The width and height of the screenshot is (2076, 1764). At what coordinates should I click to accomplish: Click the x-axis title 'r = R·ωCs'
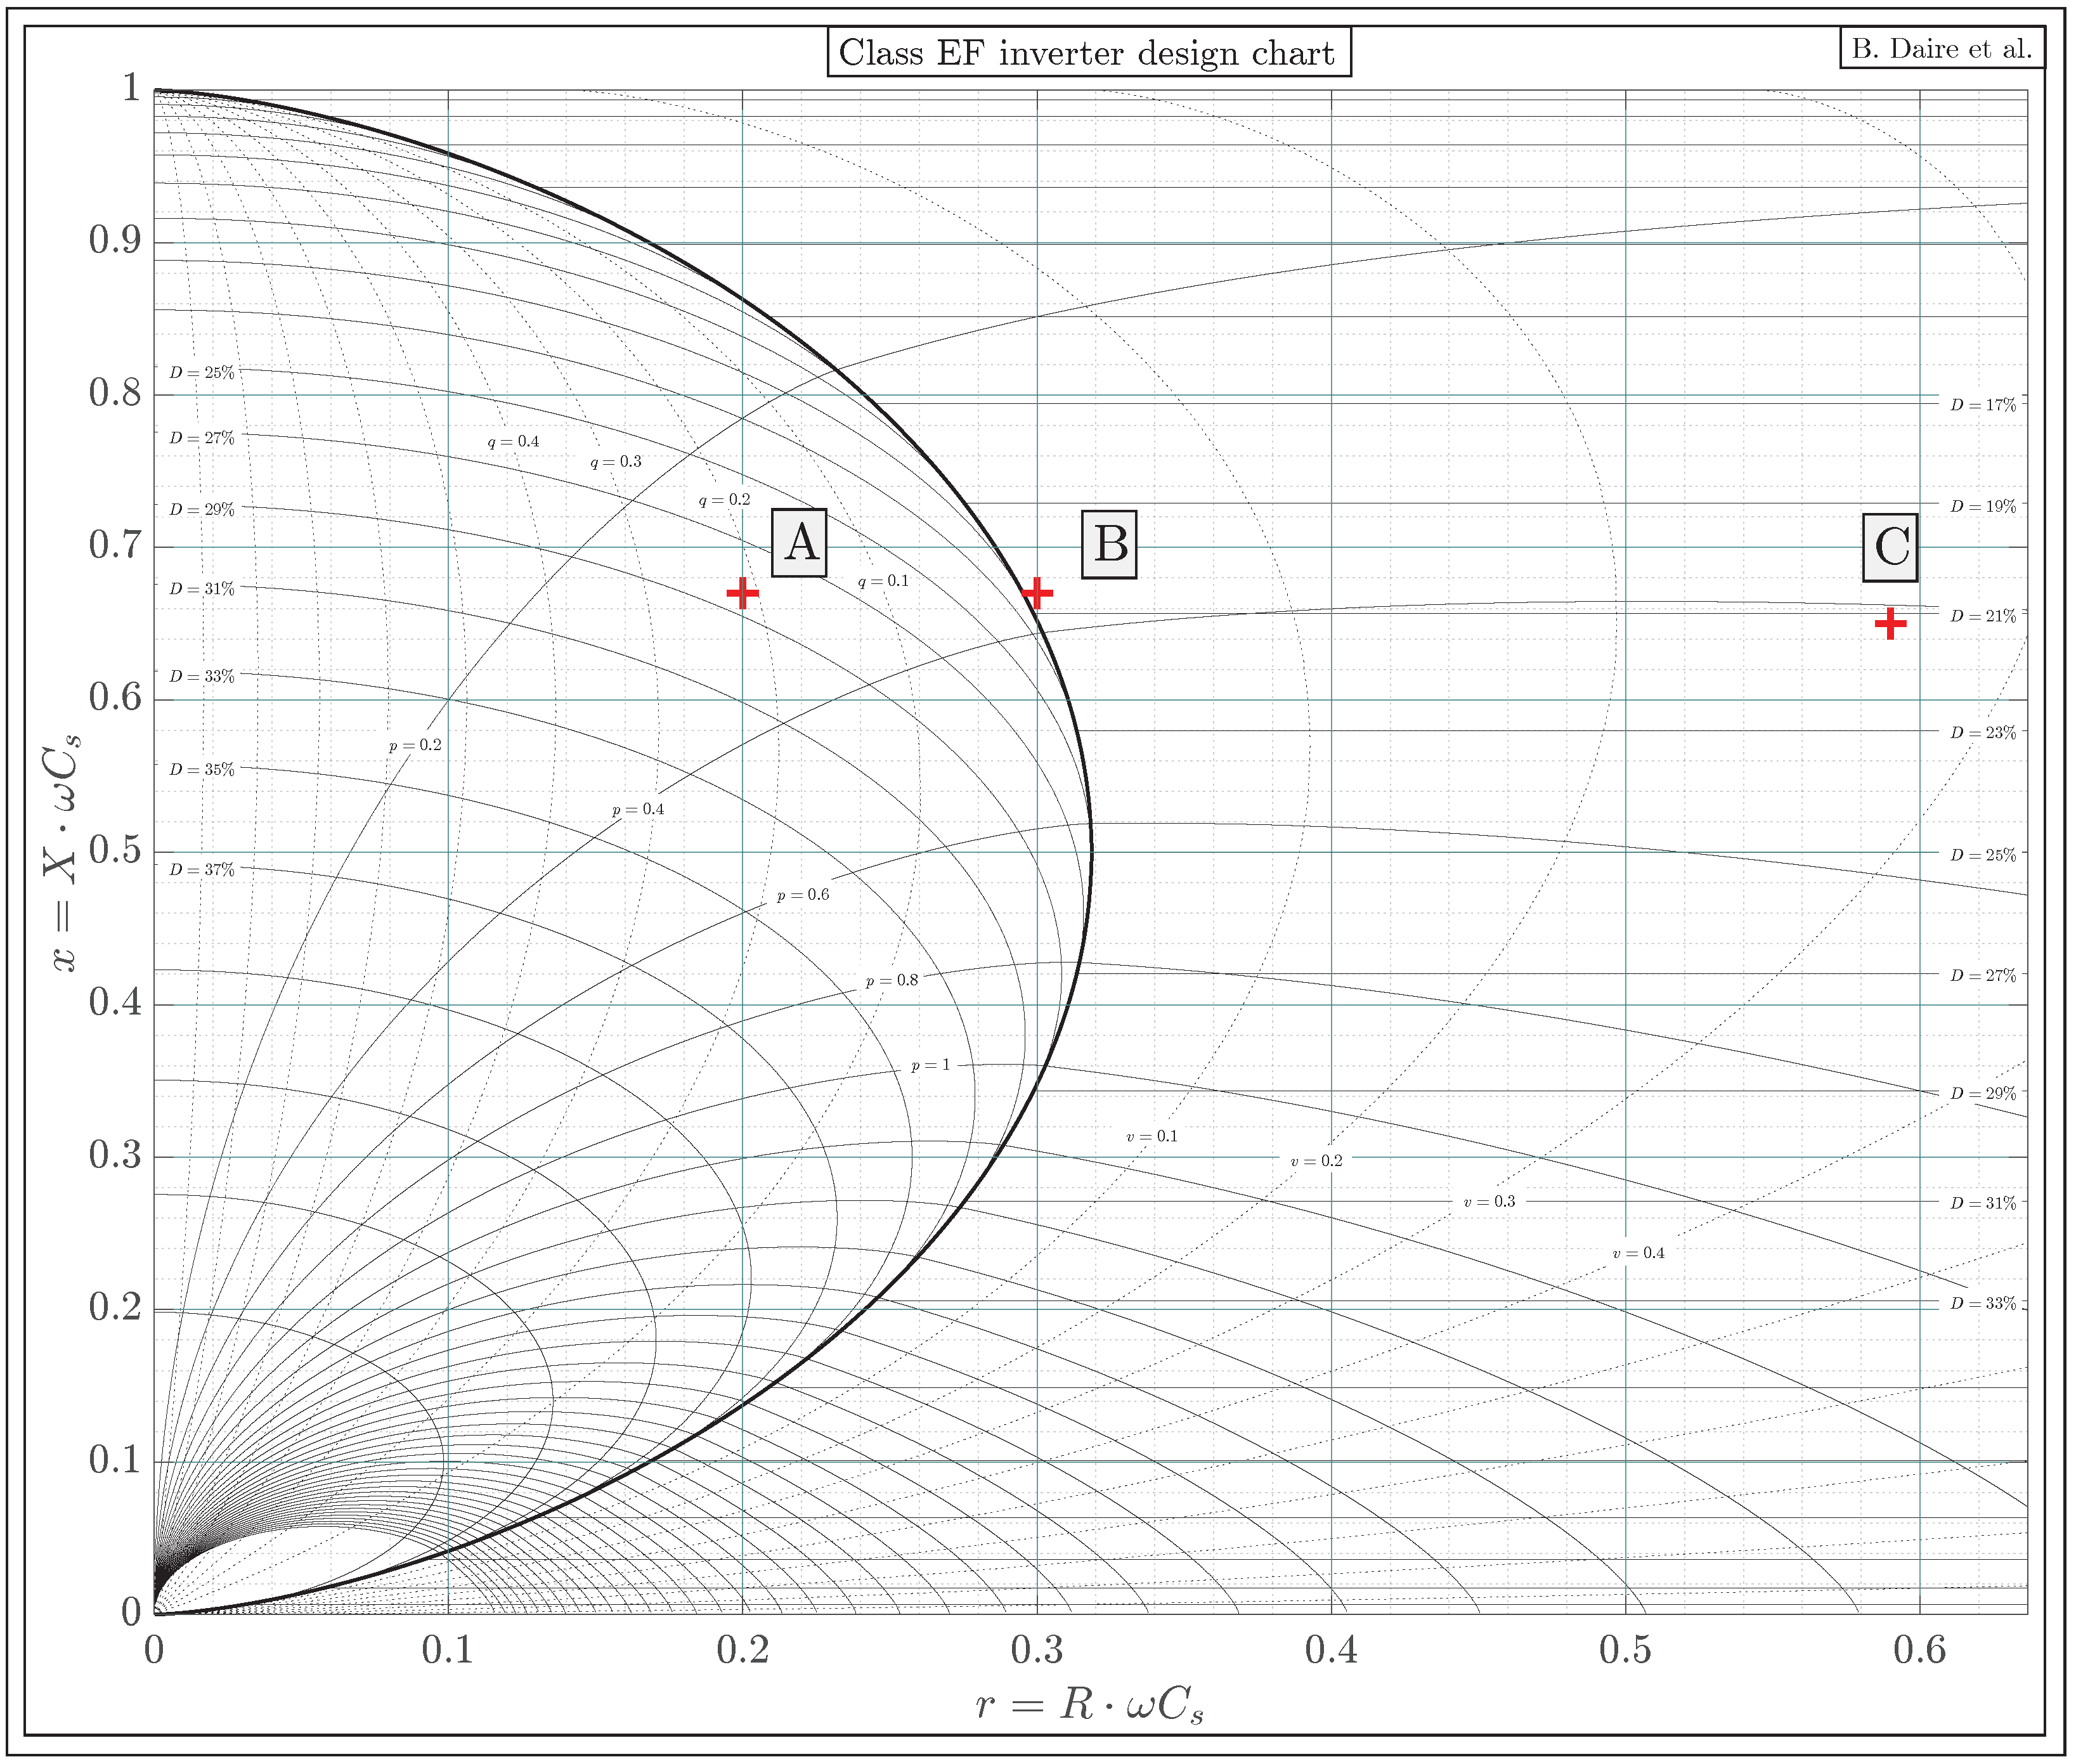1089,1704
